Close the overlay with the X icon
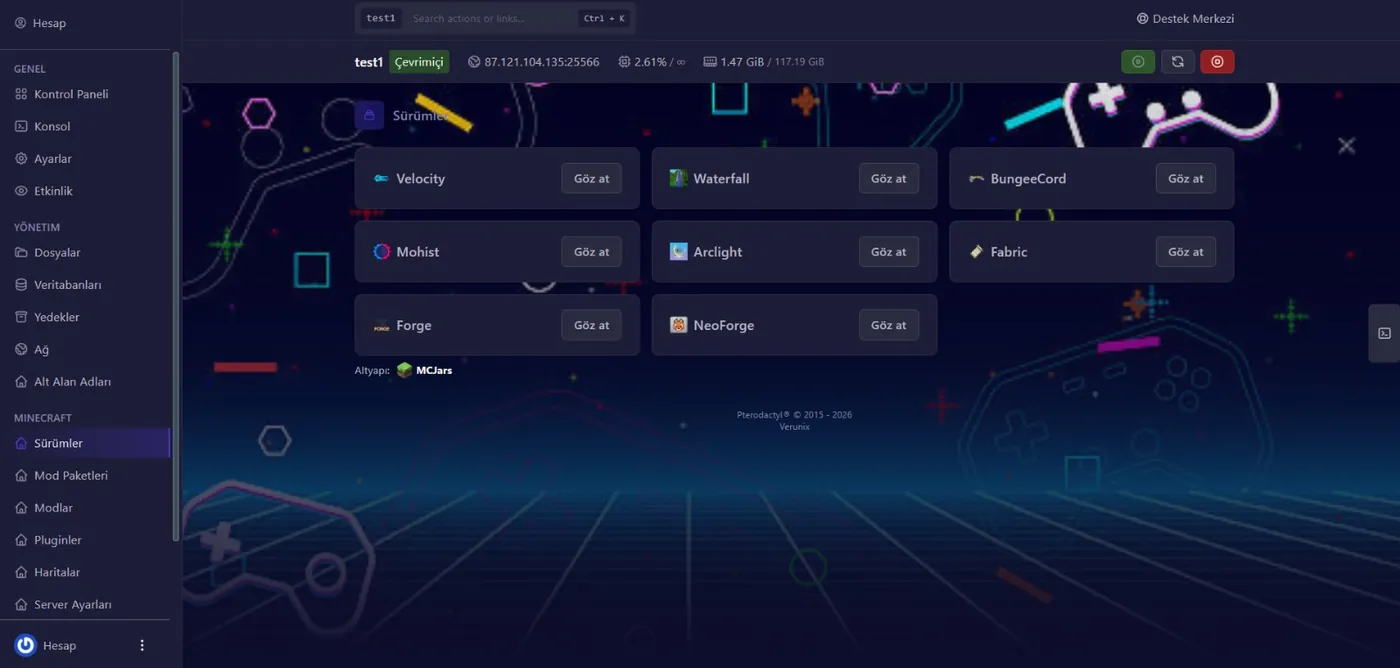This screenshot has height=668, width=1400. 1347,146
